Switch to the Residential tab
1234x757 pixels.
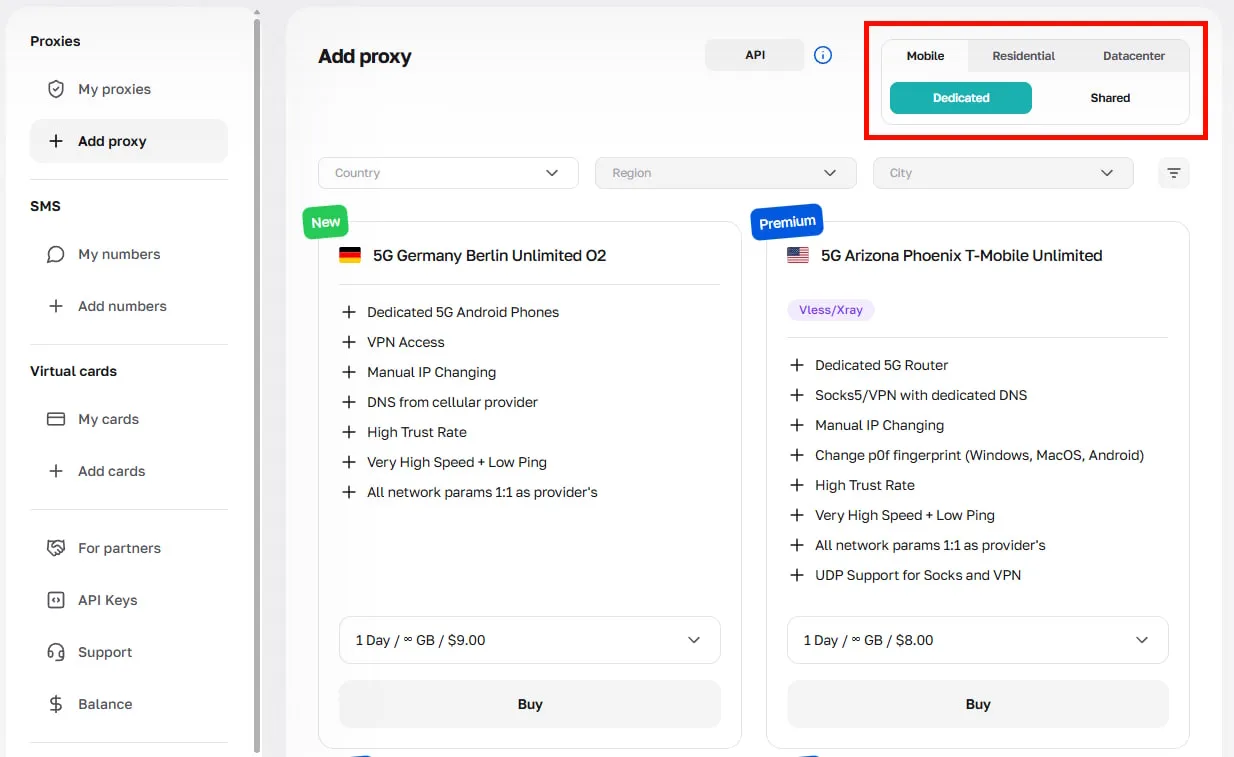(1023, 56)
